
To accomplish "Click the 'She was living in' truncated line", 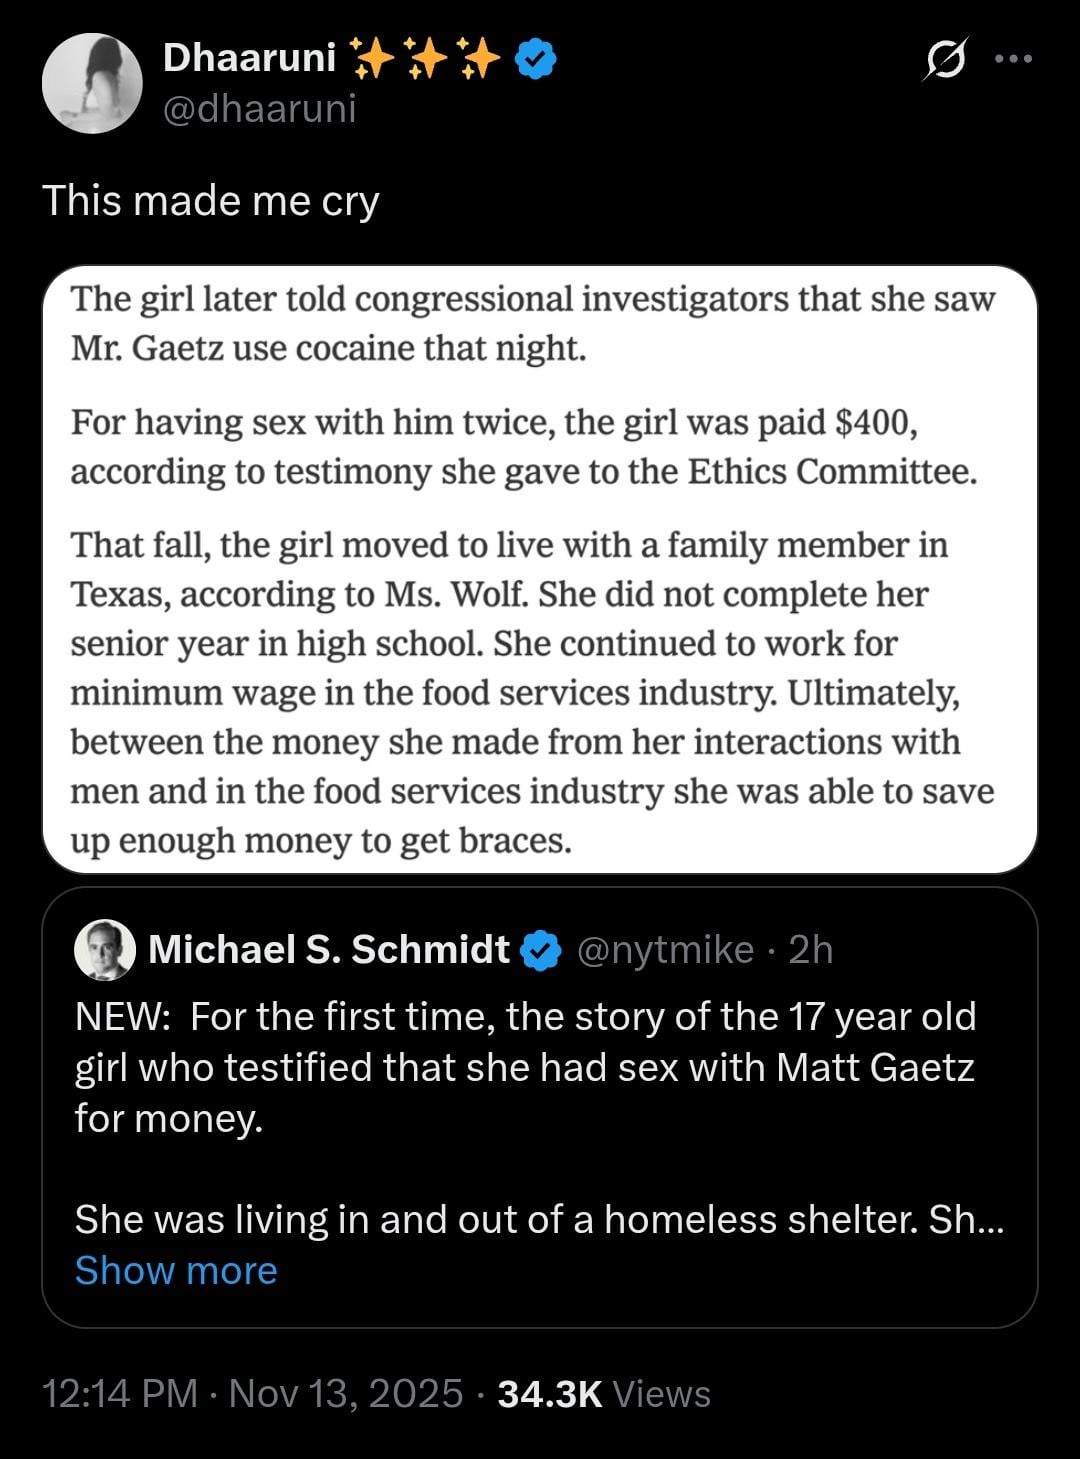I will [538, 1220].
